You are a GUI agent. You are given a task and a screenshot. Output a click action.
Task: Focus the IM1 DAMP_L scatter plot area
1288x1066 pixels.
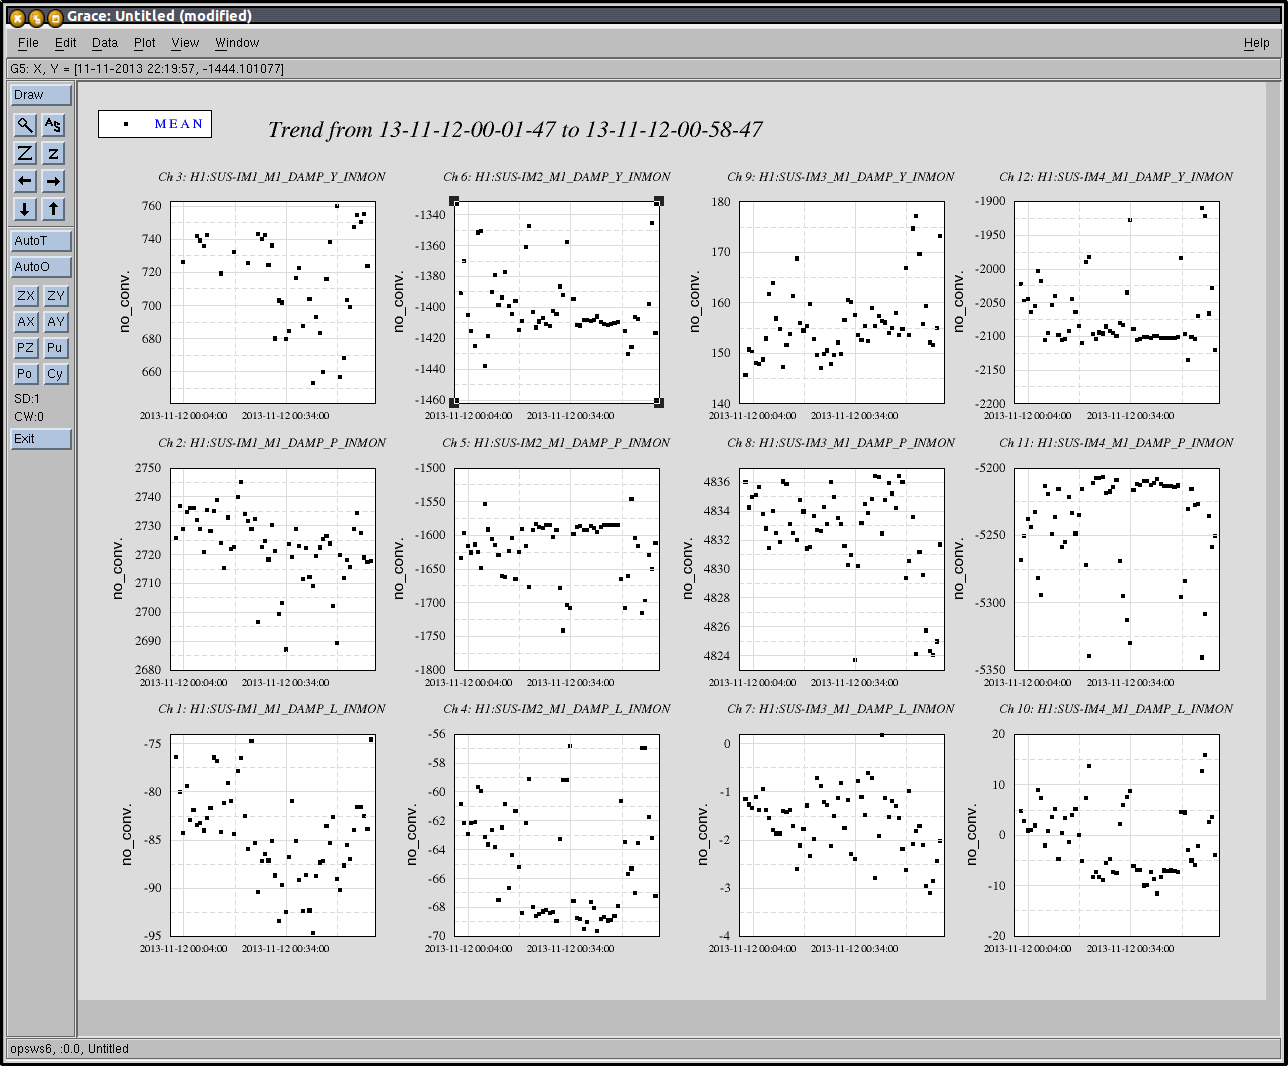pos(273,836)
